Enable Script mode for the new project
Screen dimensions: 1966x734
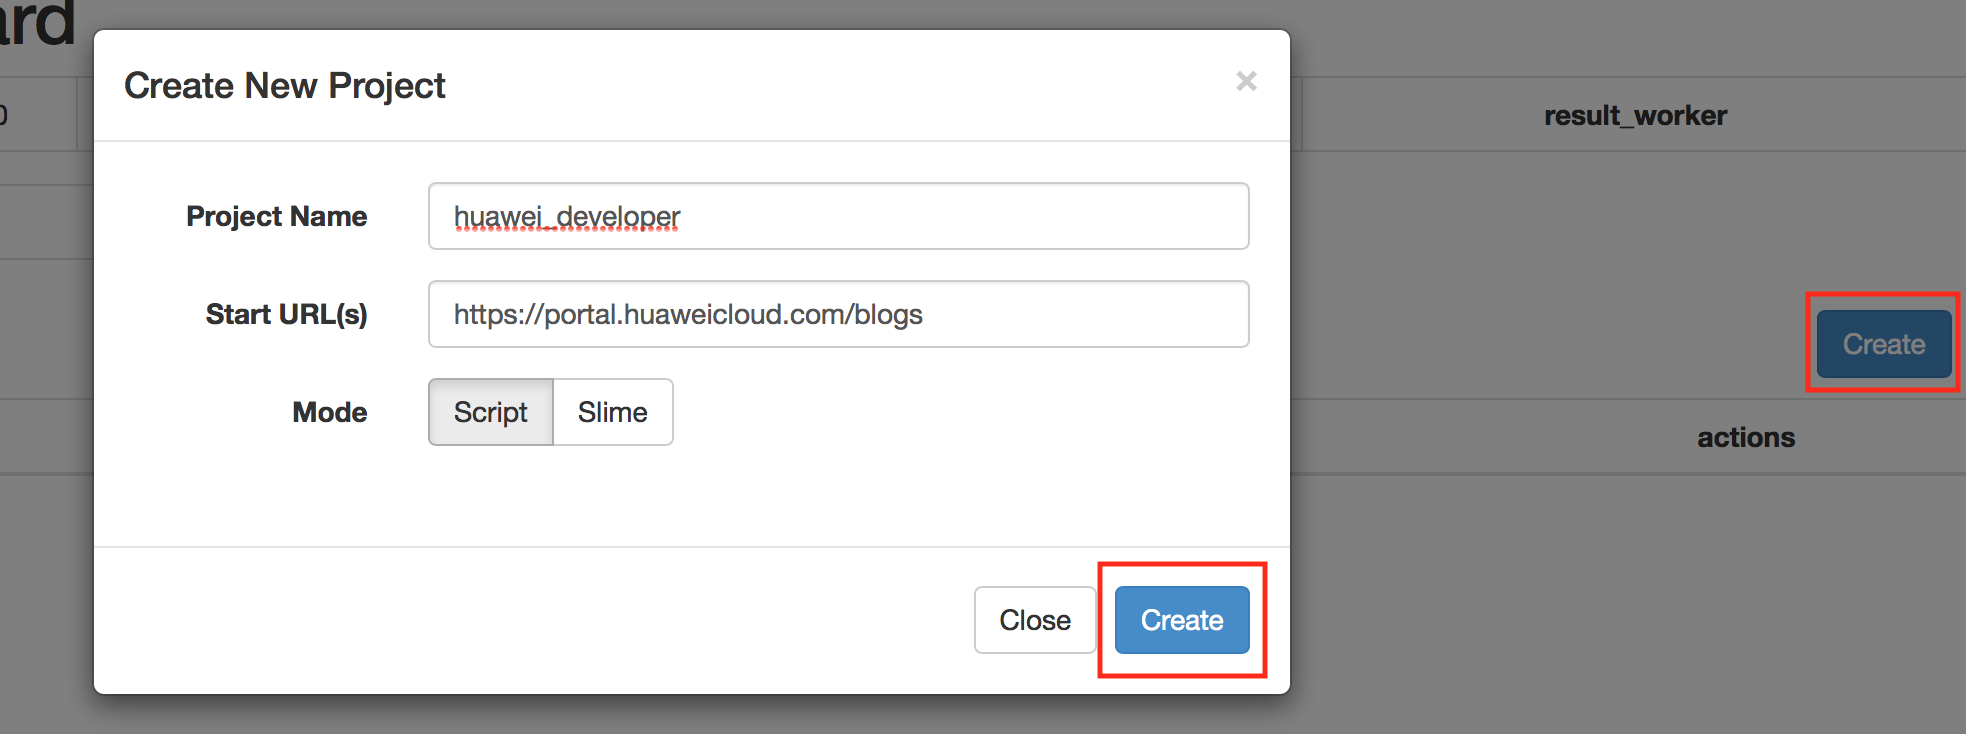click(491, 412)
